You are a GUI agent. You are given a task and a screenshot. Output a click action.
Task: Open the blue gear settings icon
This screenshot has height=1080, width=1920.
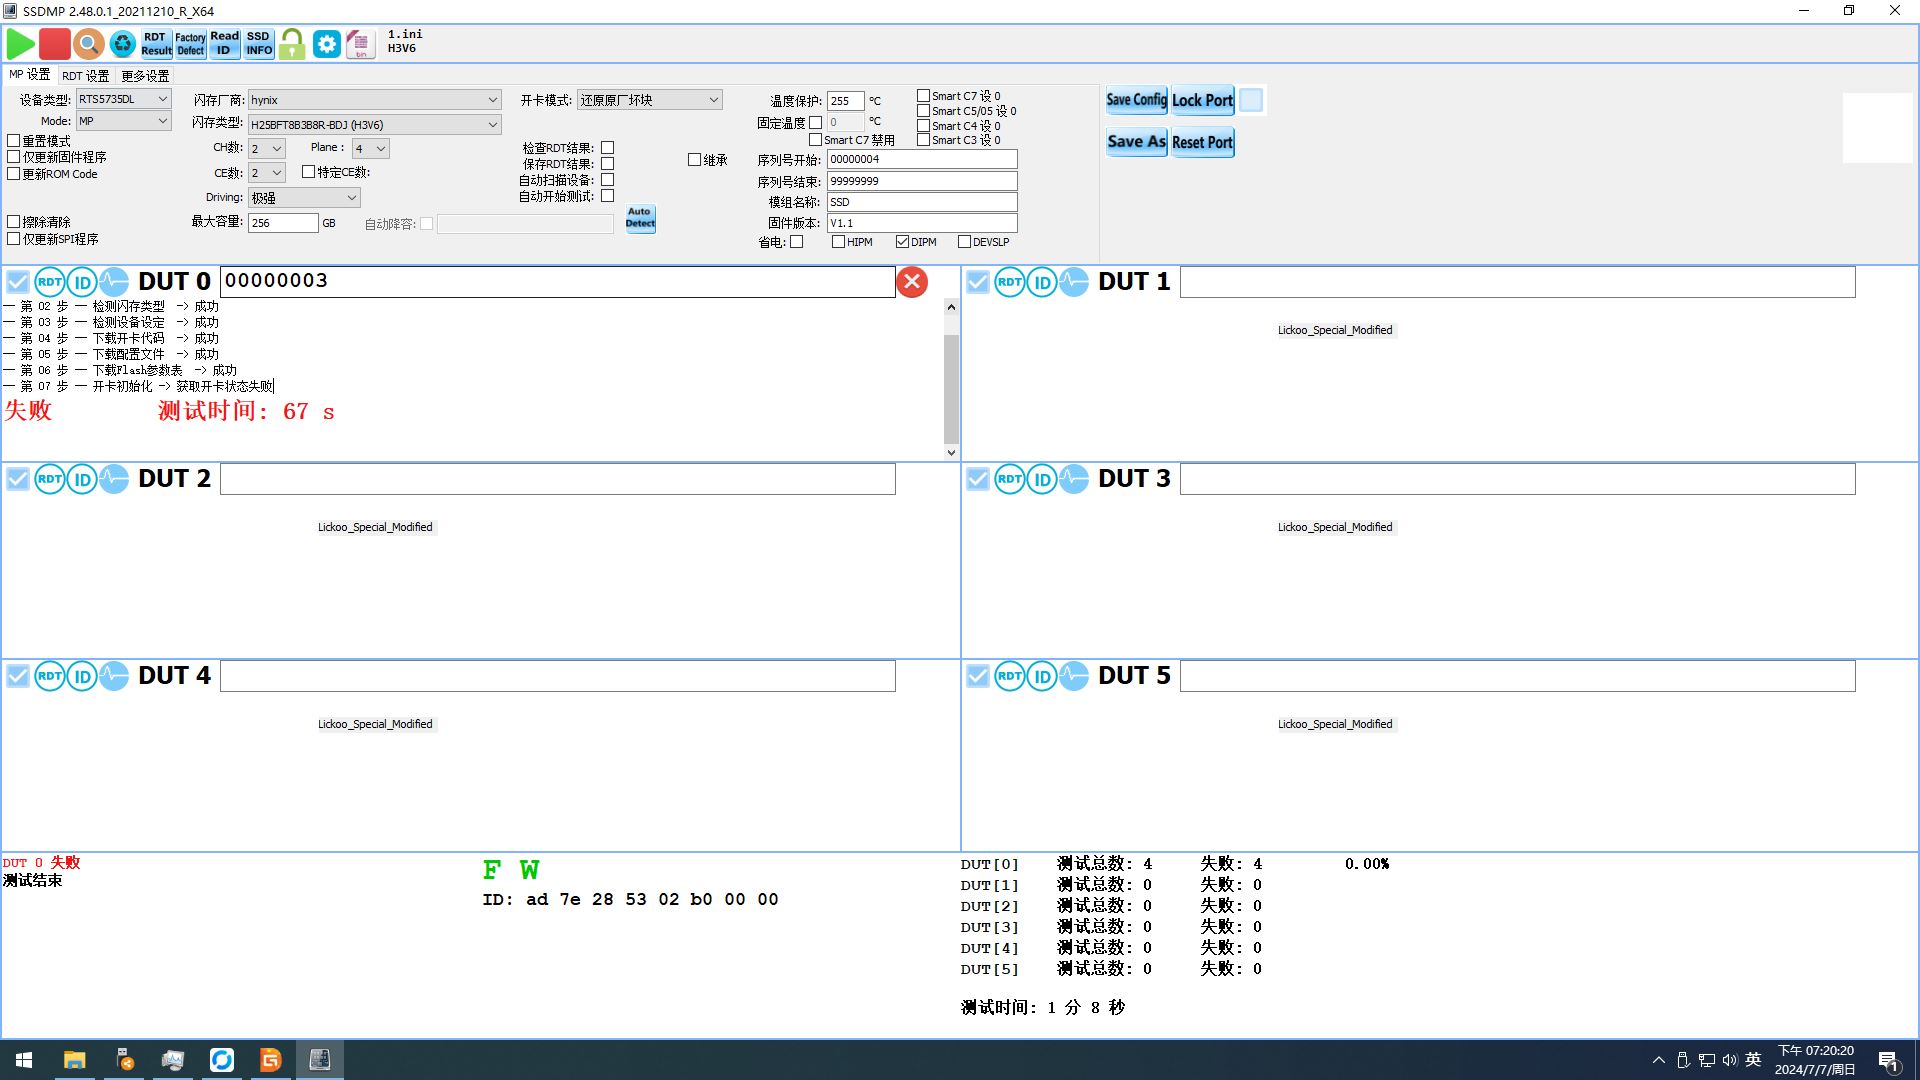pos(326,44)
